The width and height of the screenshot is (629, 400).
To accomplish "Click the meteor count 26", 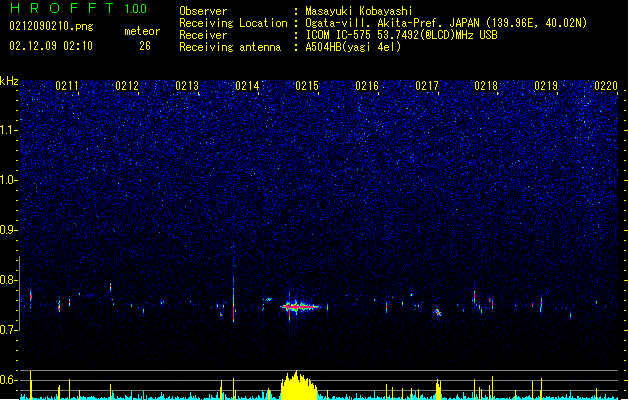I will point(145,46).
